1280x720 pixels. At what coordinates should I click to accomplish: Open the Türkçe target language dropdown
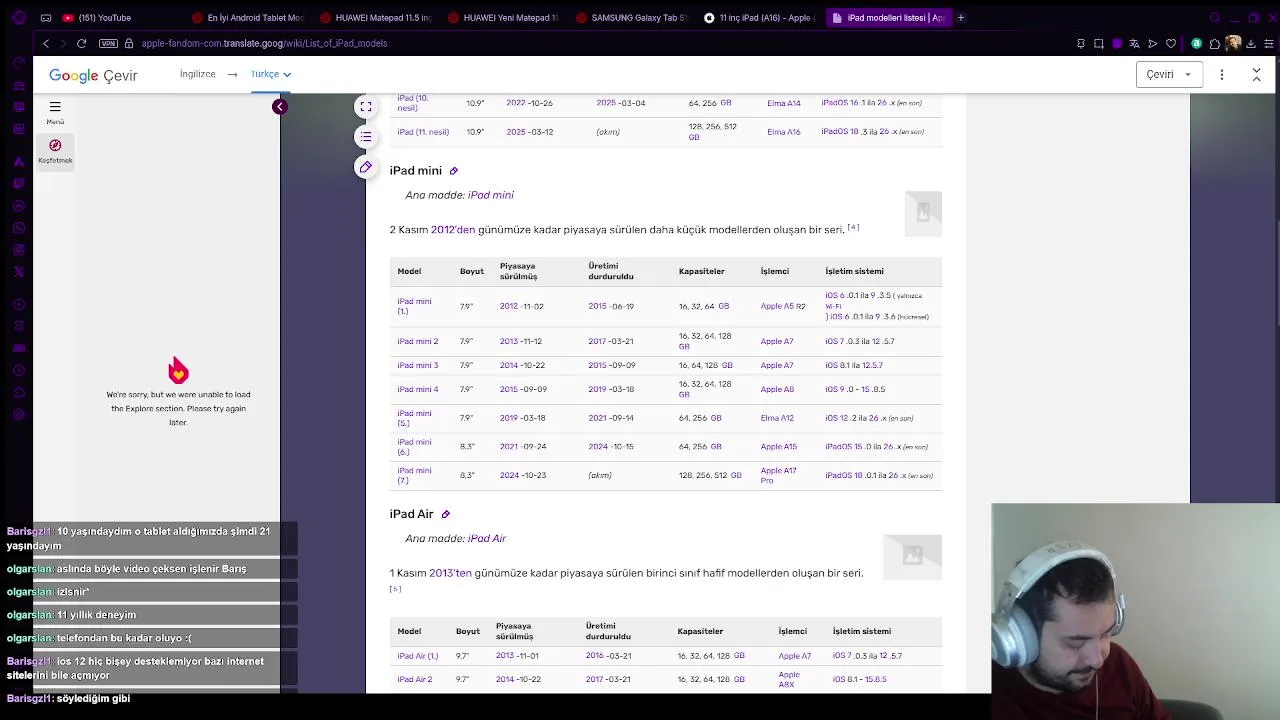pos(270,74)
